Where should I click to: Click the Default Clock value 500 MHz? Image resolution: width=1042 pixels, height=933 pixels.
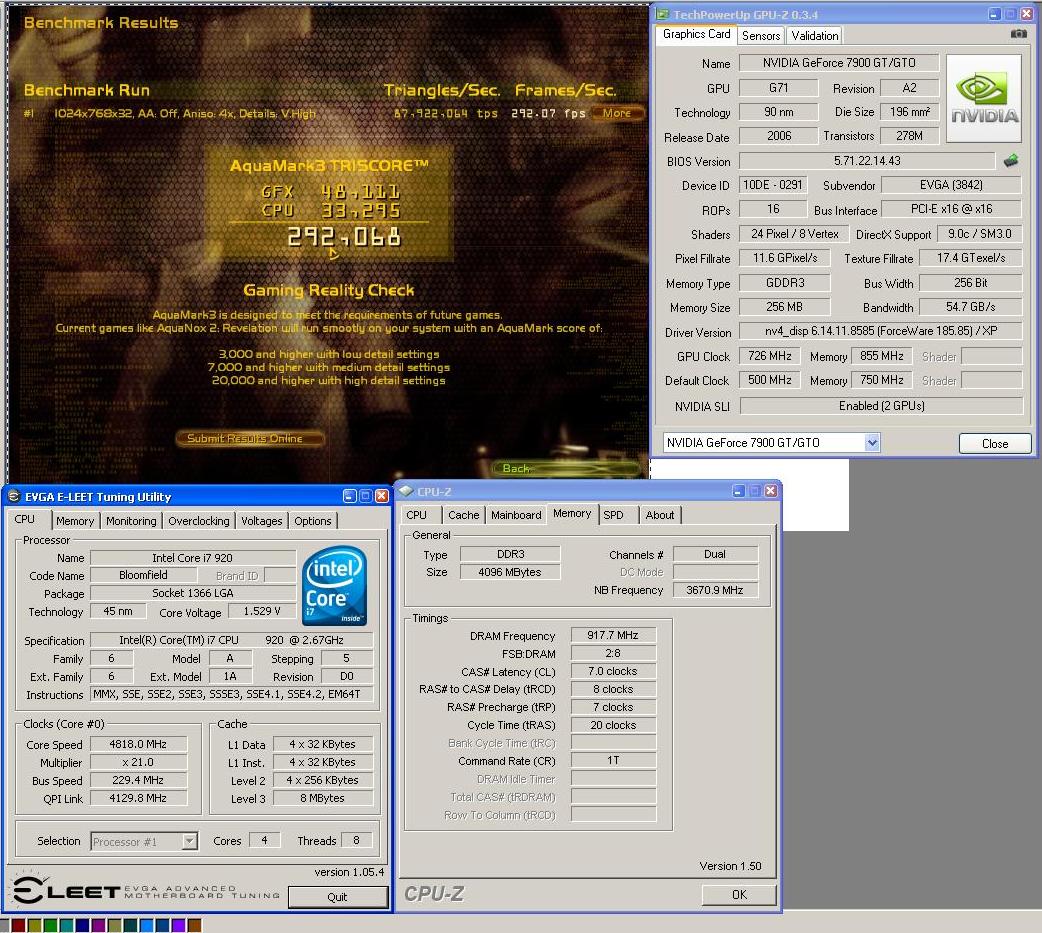coord(770,380)
